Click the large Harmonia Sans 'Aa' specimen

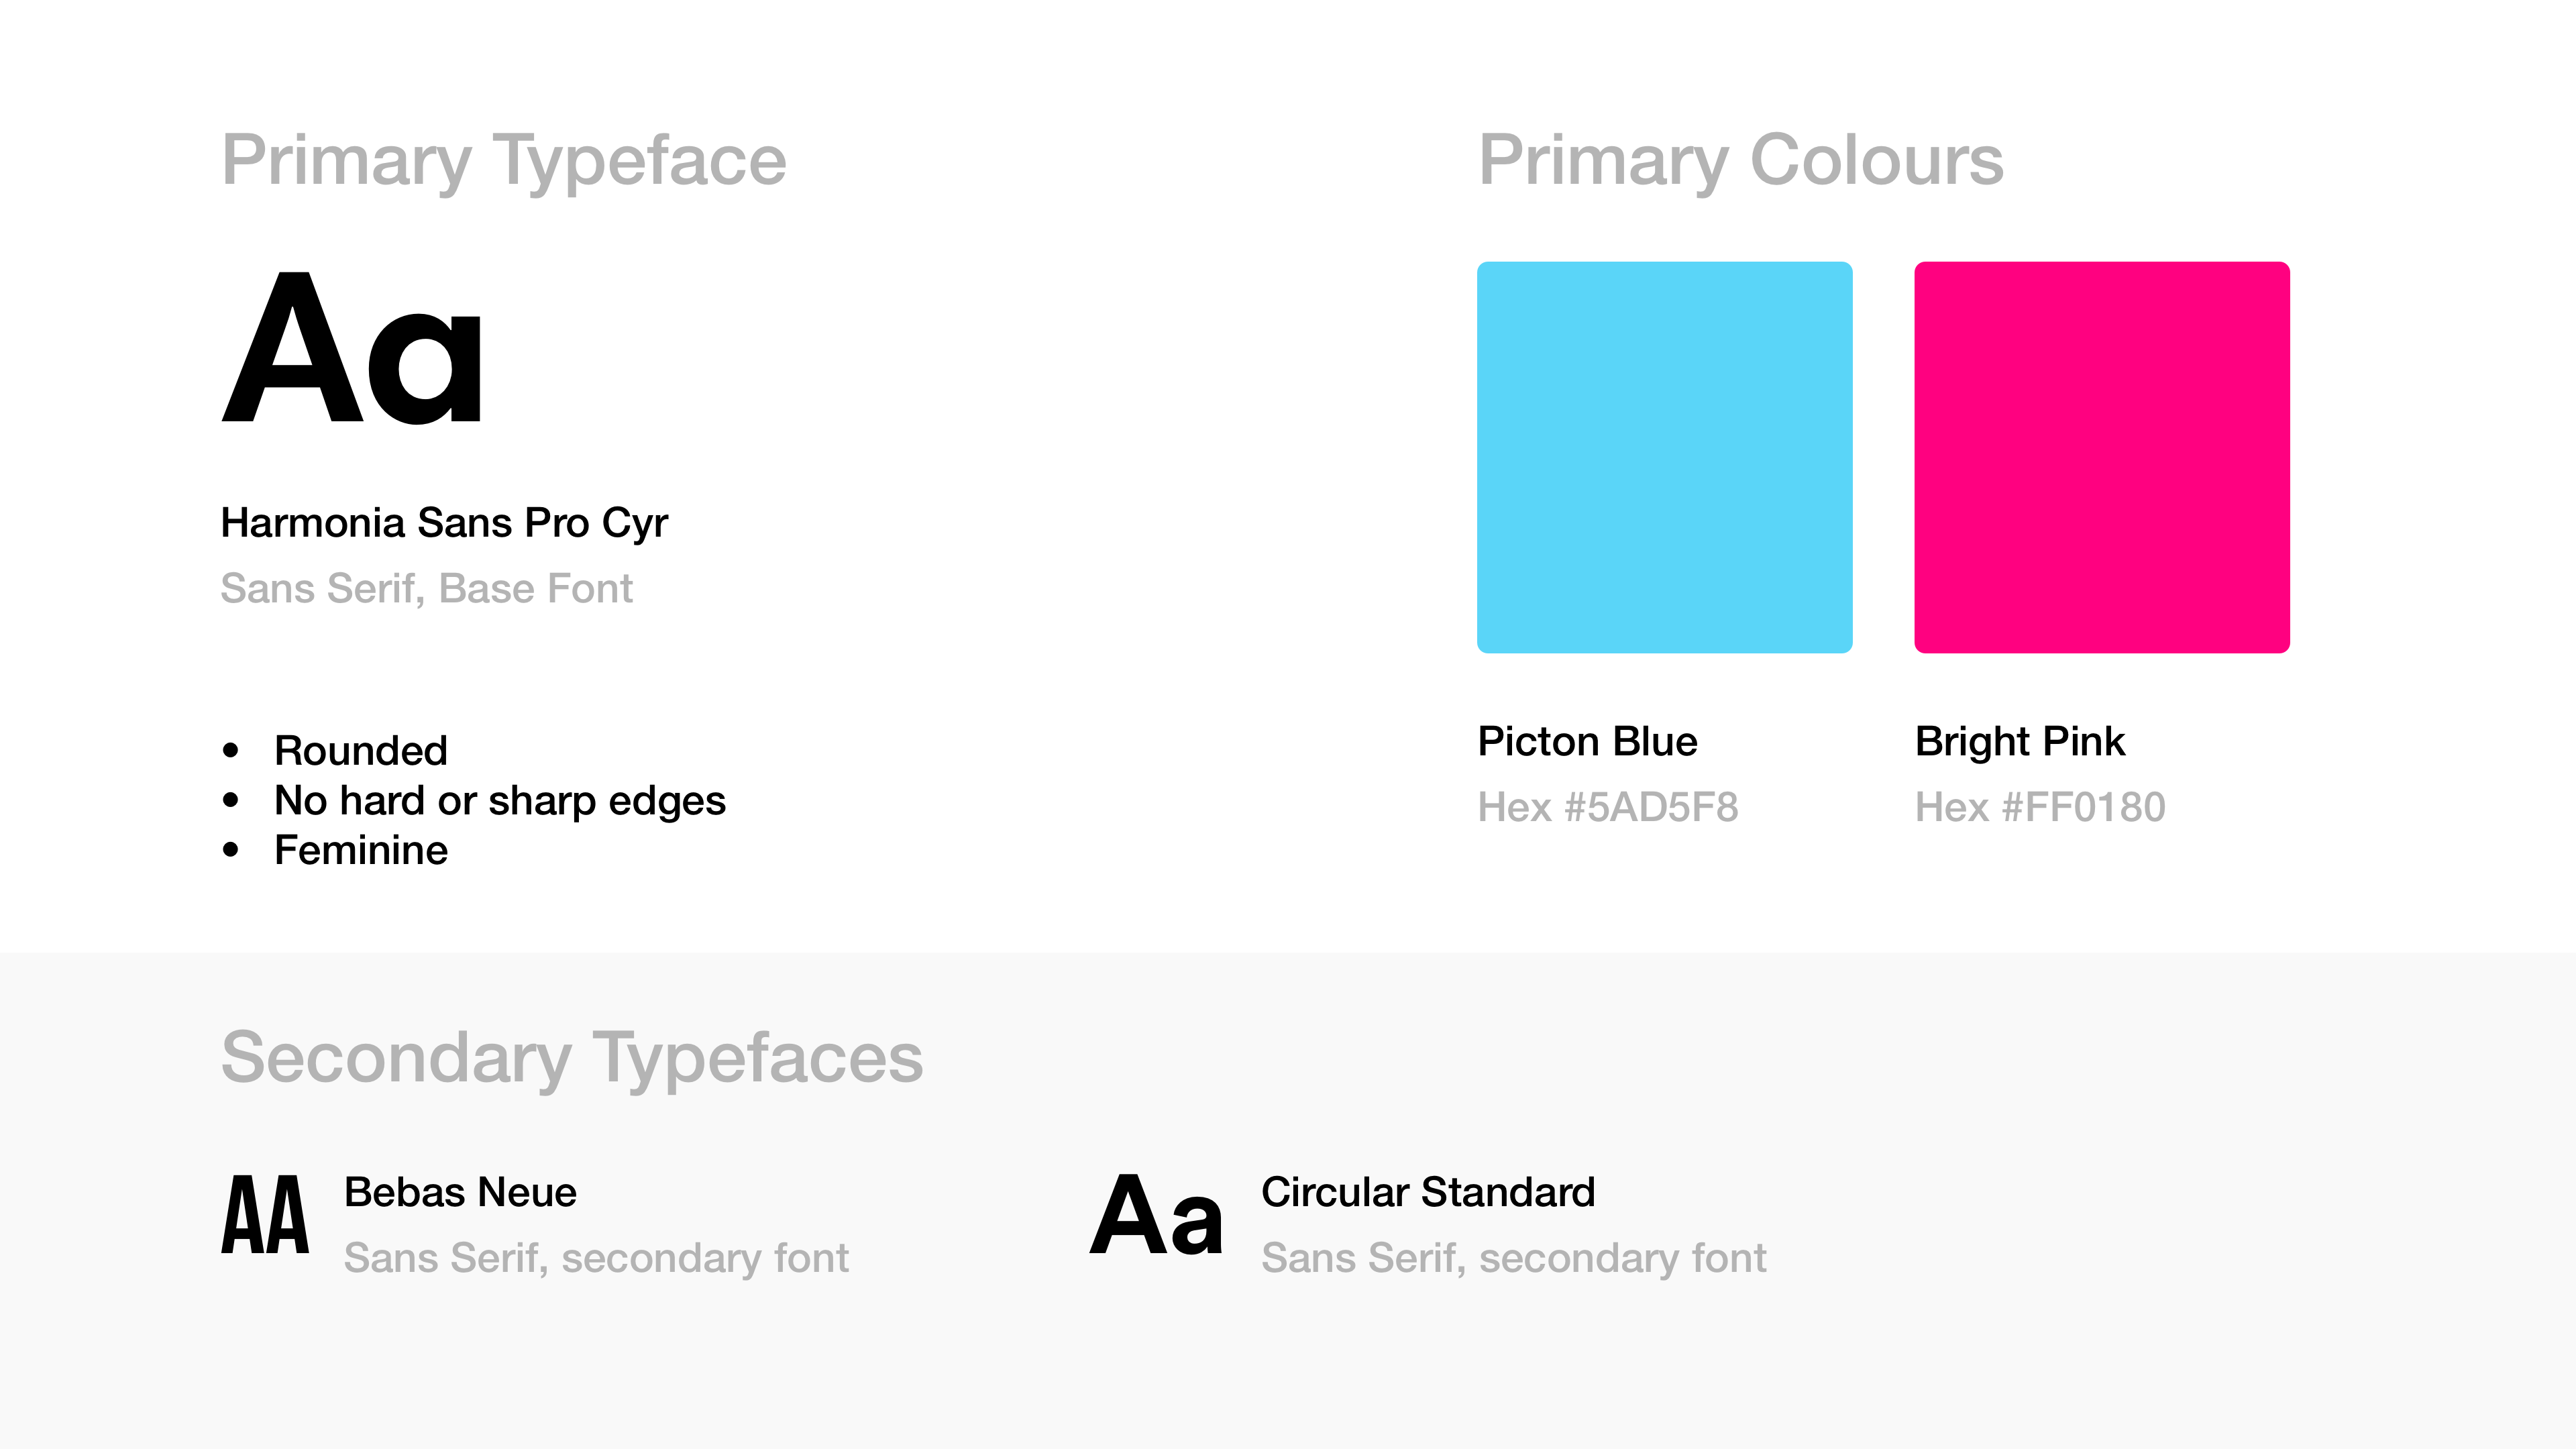point(352,347)
